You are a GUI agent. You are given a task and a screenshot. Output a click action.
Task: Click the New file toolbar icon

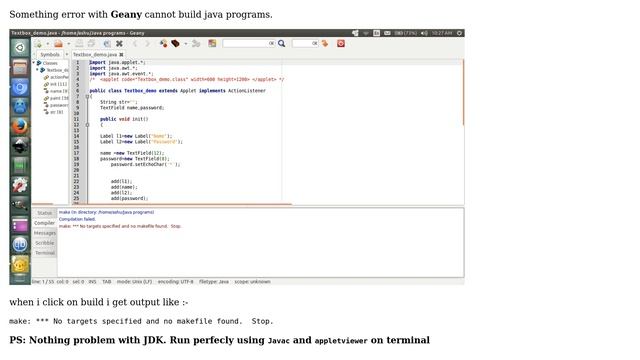tap(38, 44)
